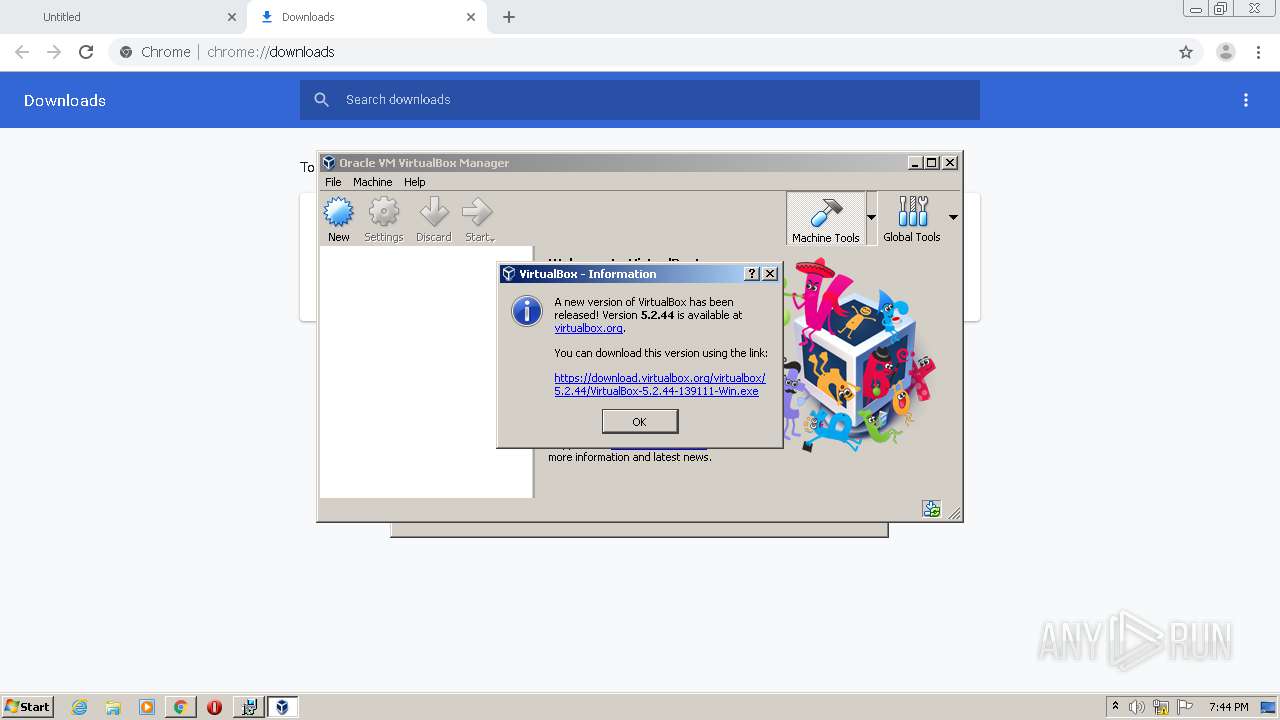Click the Discard toolbar icon
This screenshot has width=1280, height=720.
click(434, 219)
